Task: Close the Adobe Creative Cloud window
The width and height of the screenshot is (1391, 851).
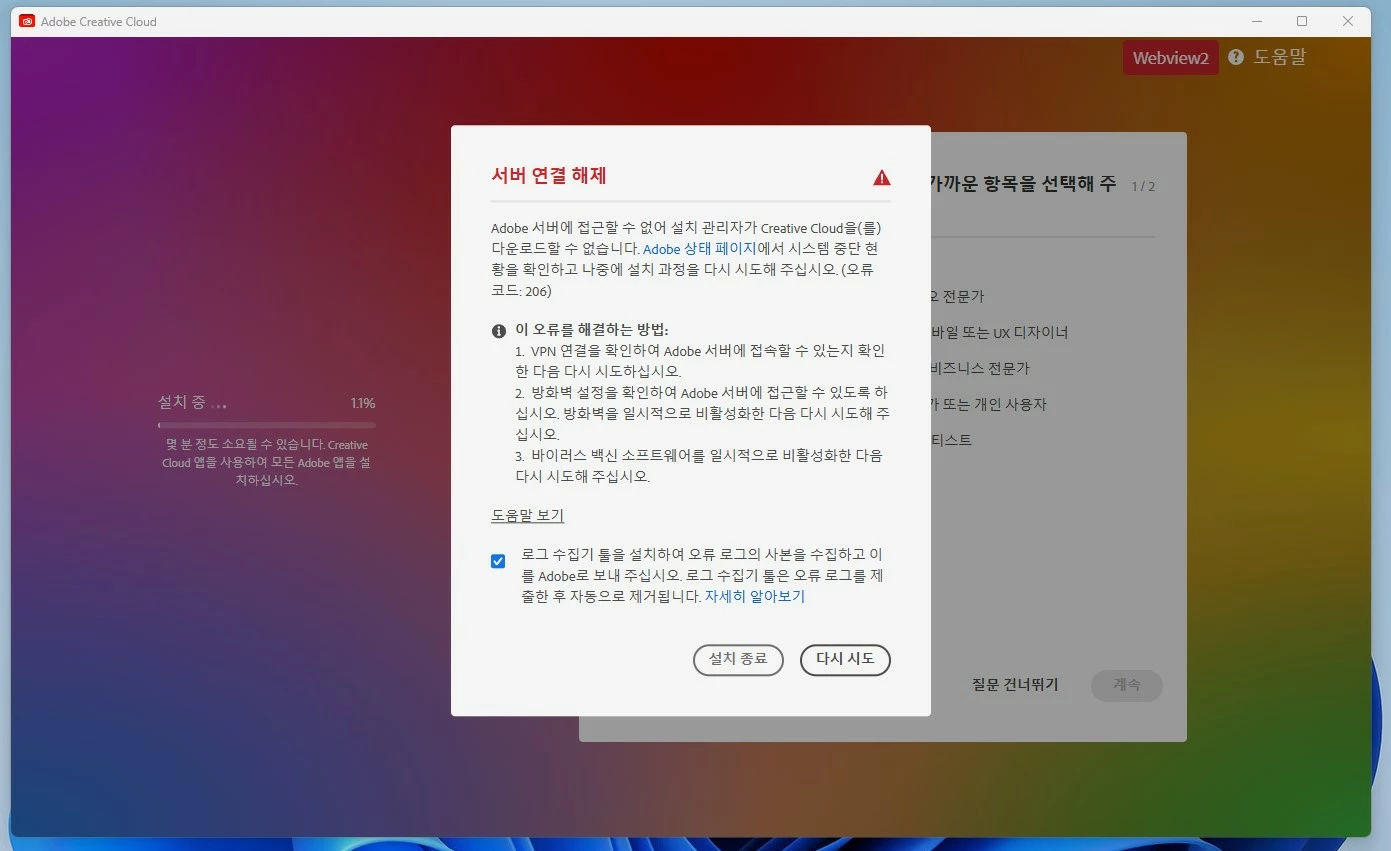Action: (x=1348, y=21)
